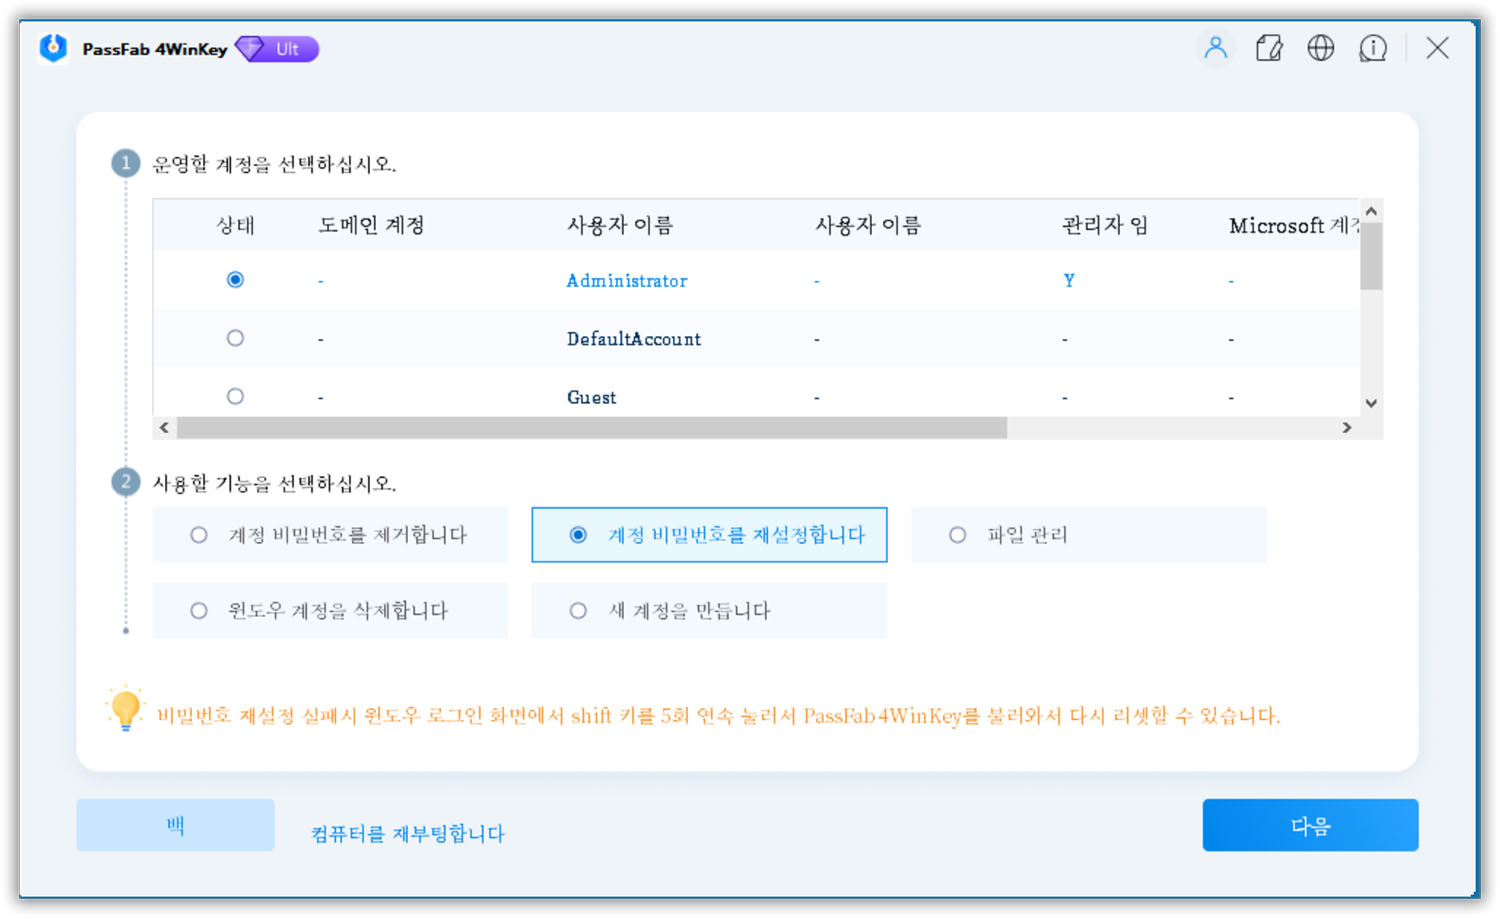This screenshot has width=1500, height=918.
Task: Select the Administrator account radio button
Action: click(x=235, y=280)
